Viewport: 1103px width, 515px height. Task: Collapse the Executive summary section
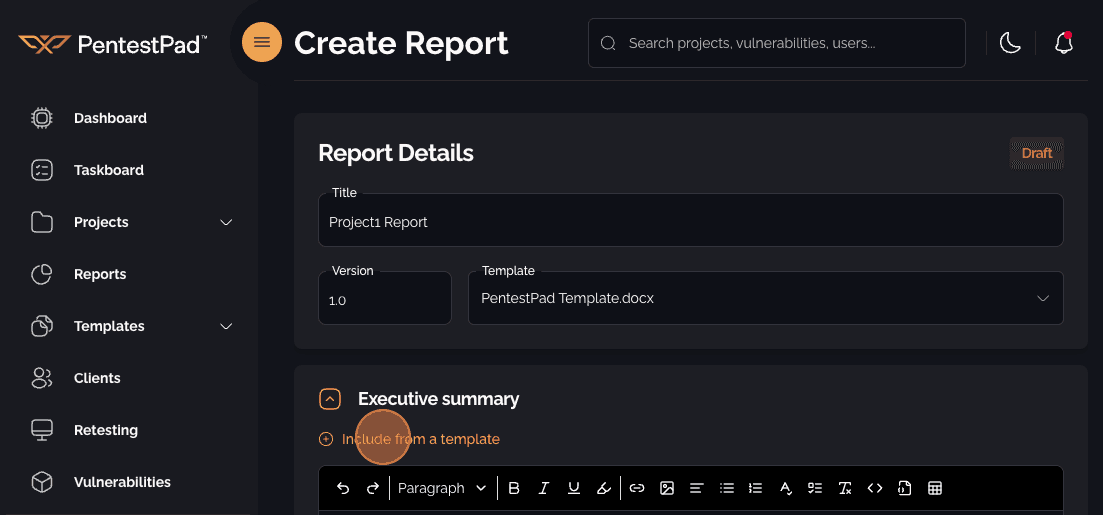pos(330,400)
